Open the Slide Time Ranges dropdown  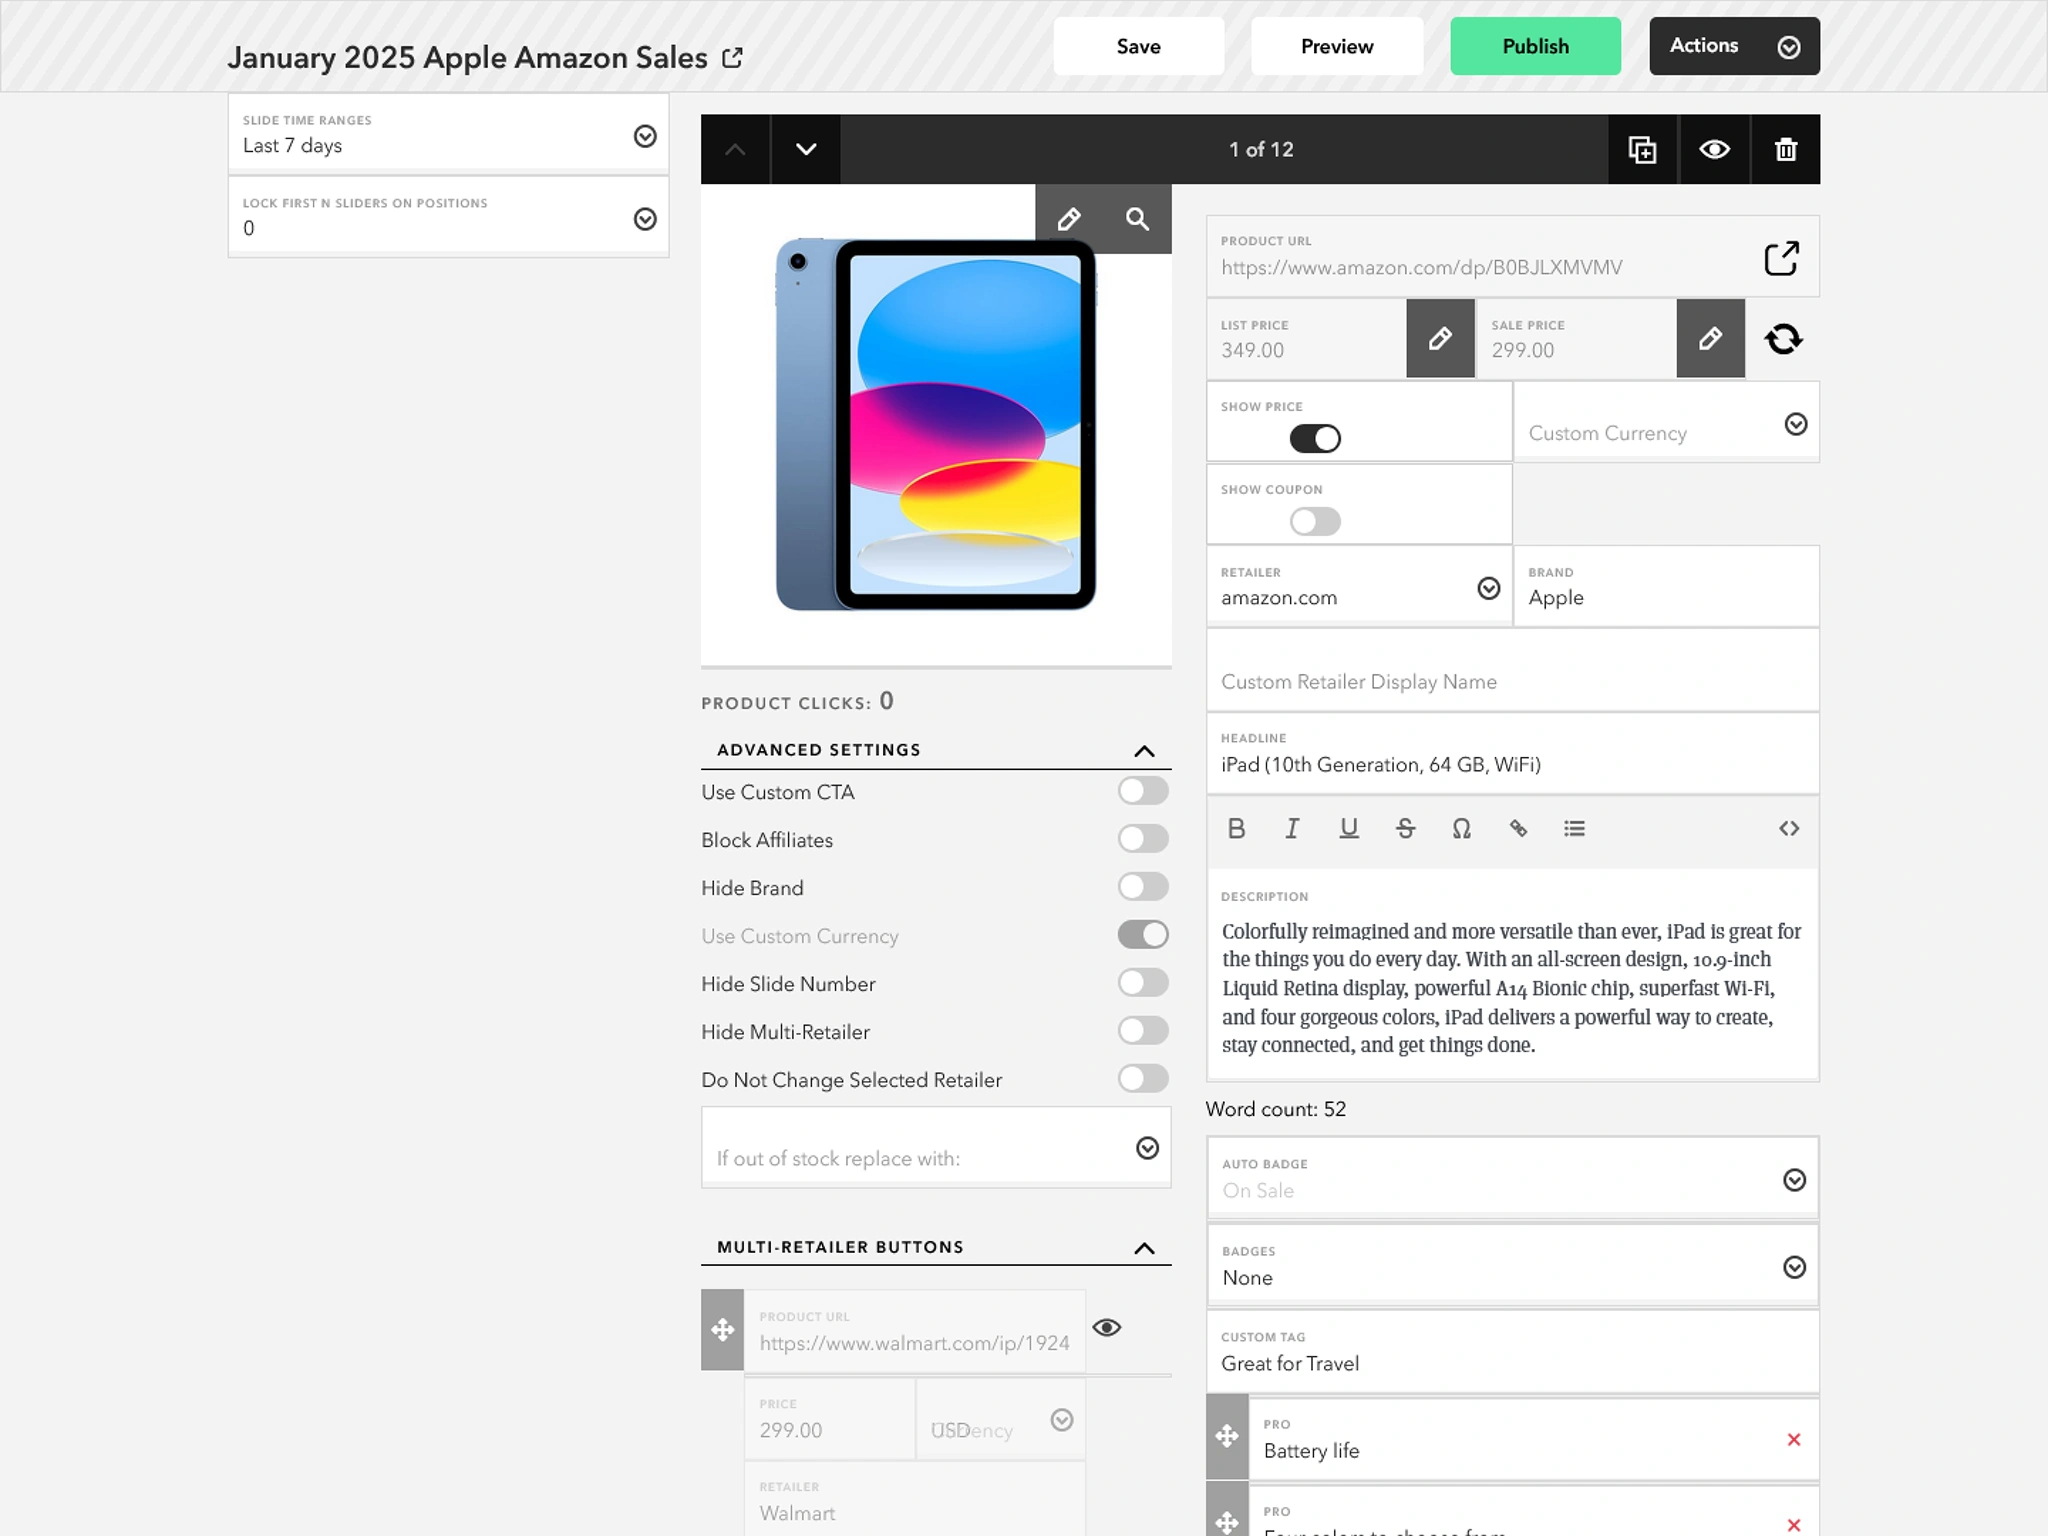click(x=645, y=136)
